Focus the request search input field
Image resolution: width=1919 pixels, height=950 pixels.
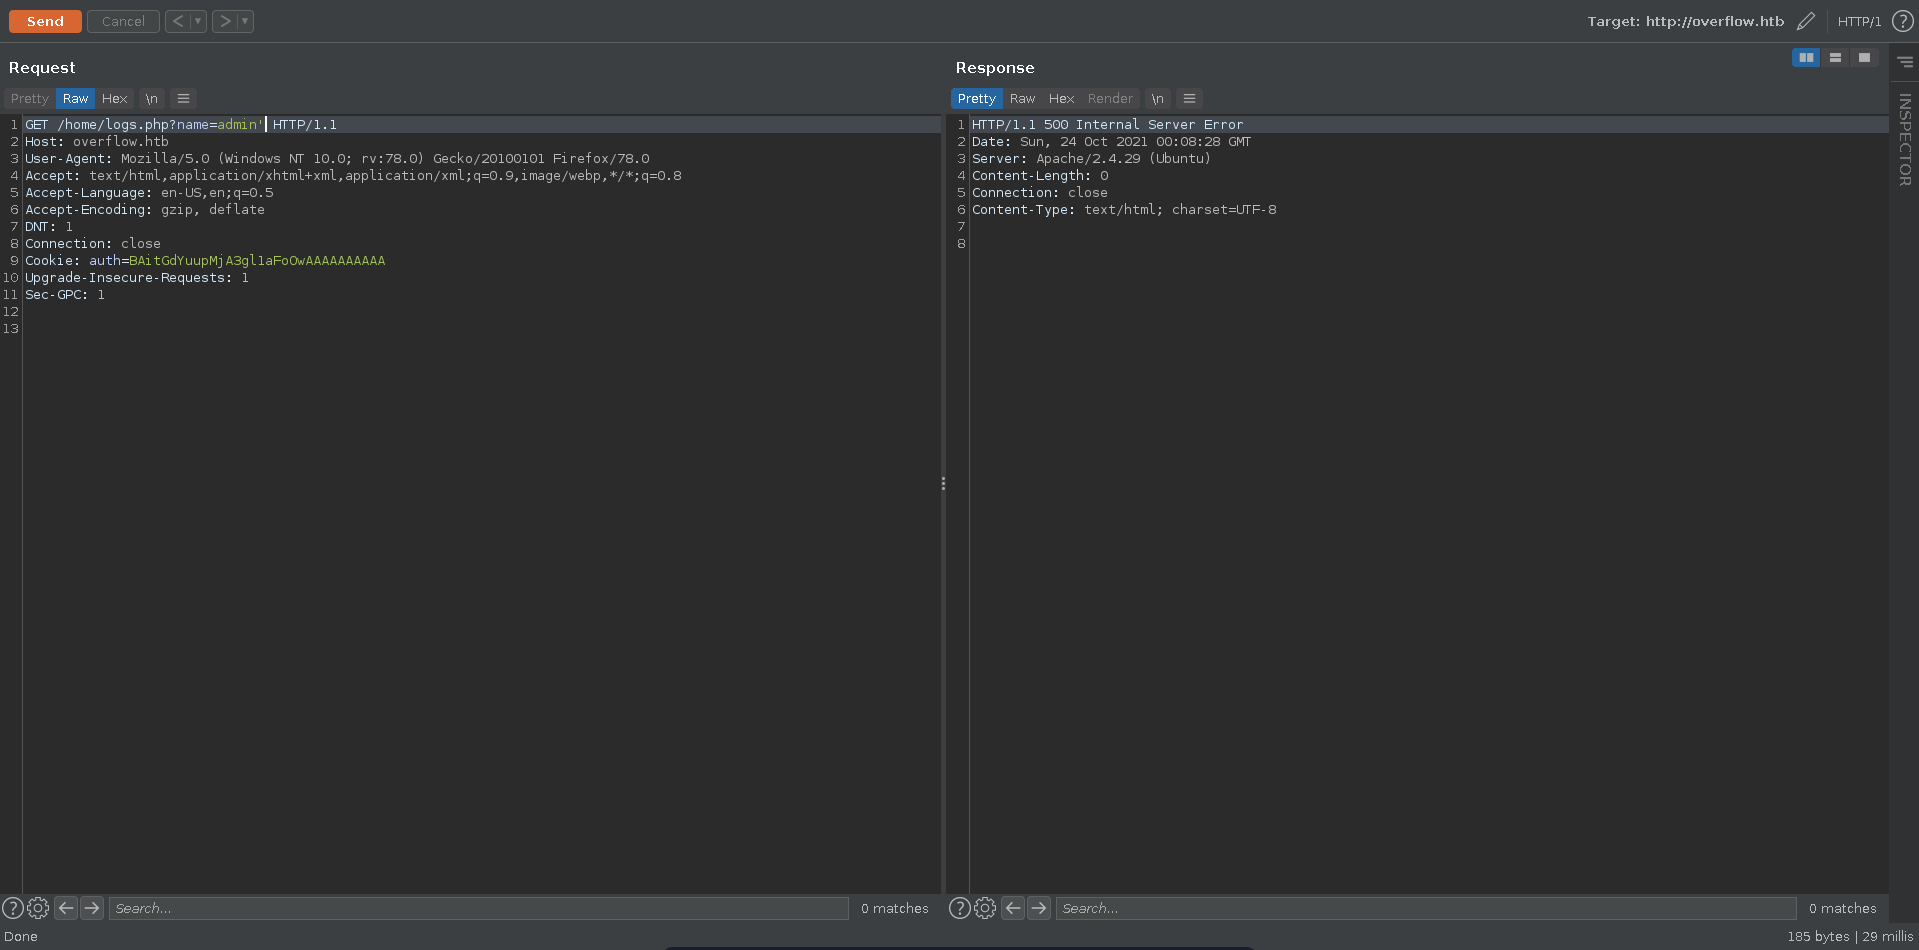point(478,908)
